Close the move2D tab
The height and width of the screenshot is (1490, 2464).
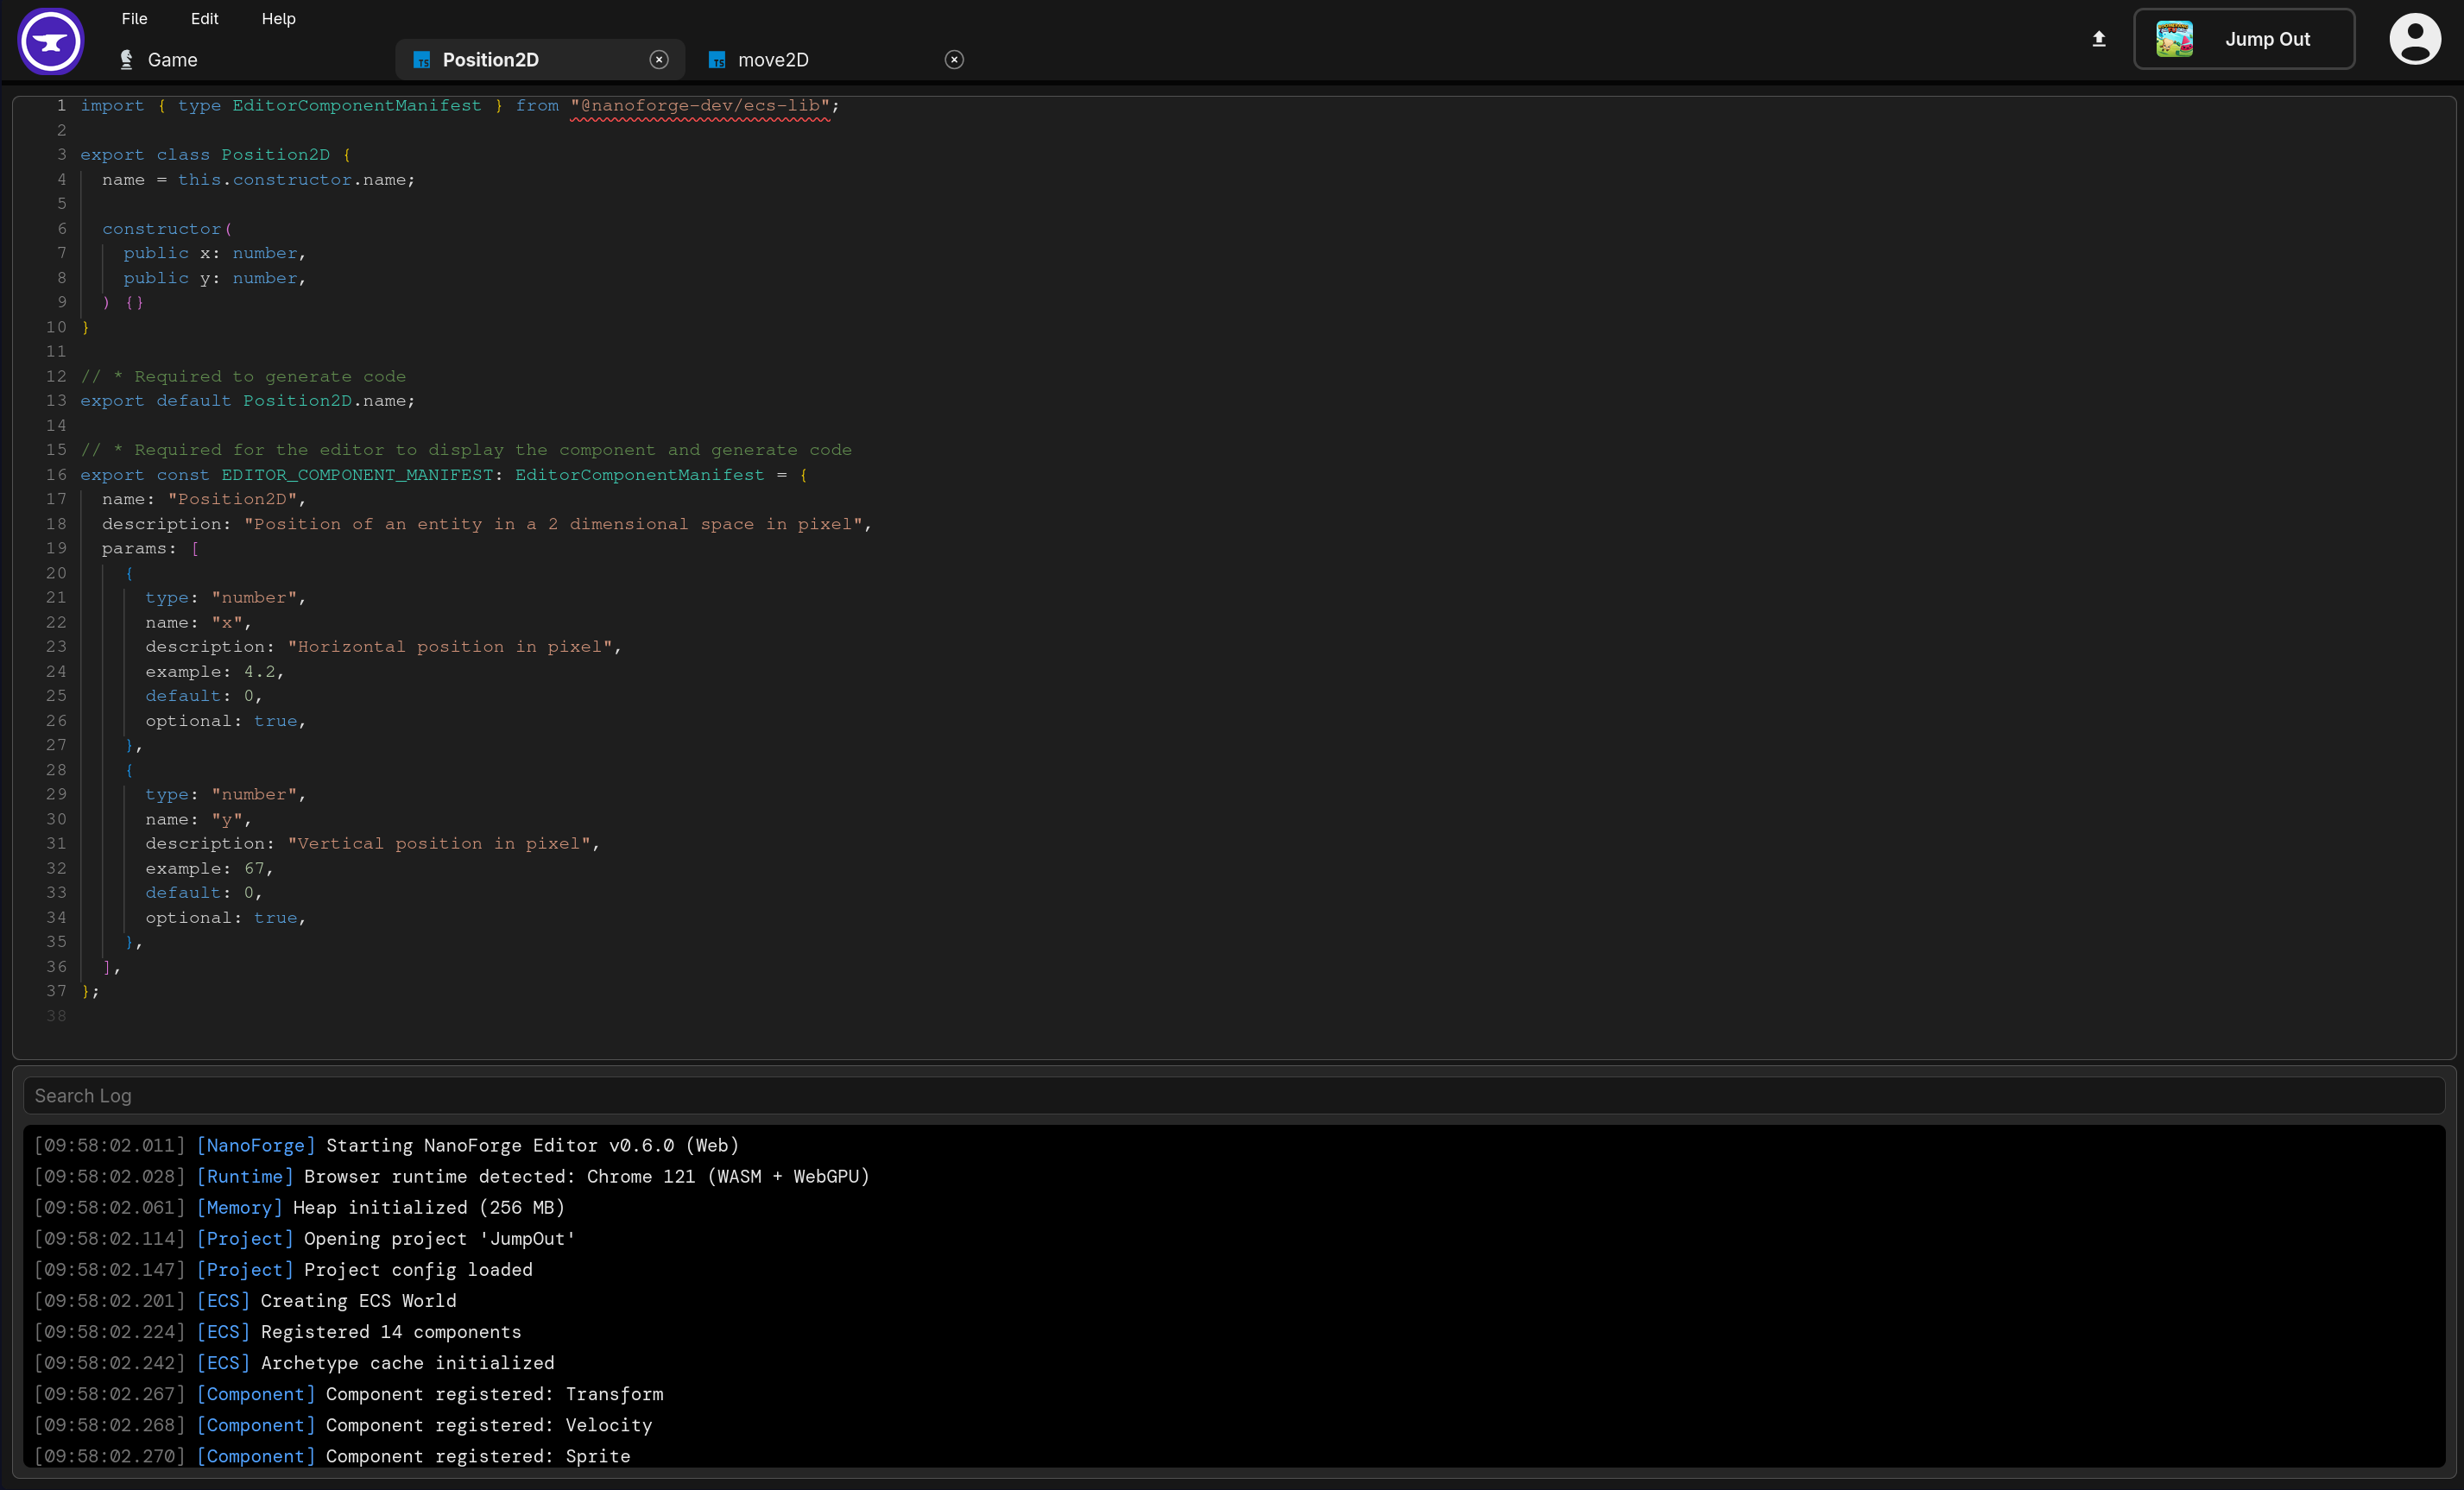pyautogui.click(x=954, y=60)
